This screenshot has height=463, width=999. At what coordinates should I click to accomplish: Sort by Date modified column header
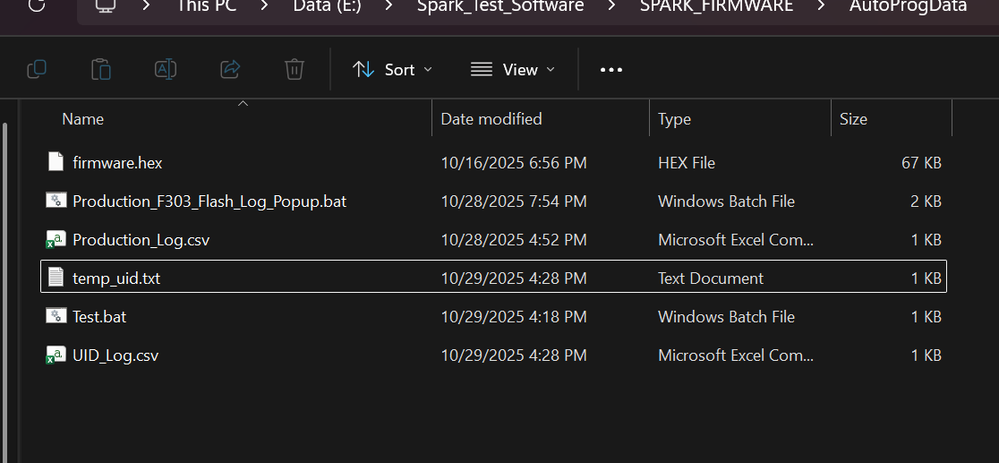coord(491,119)
